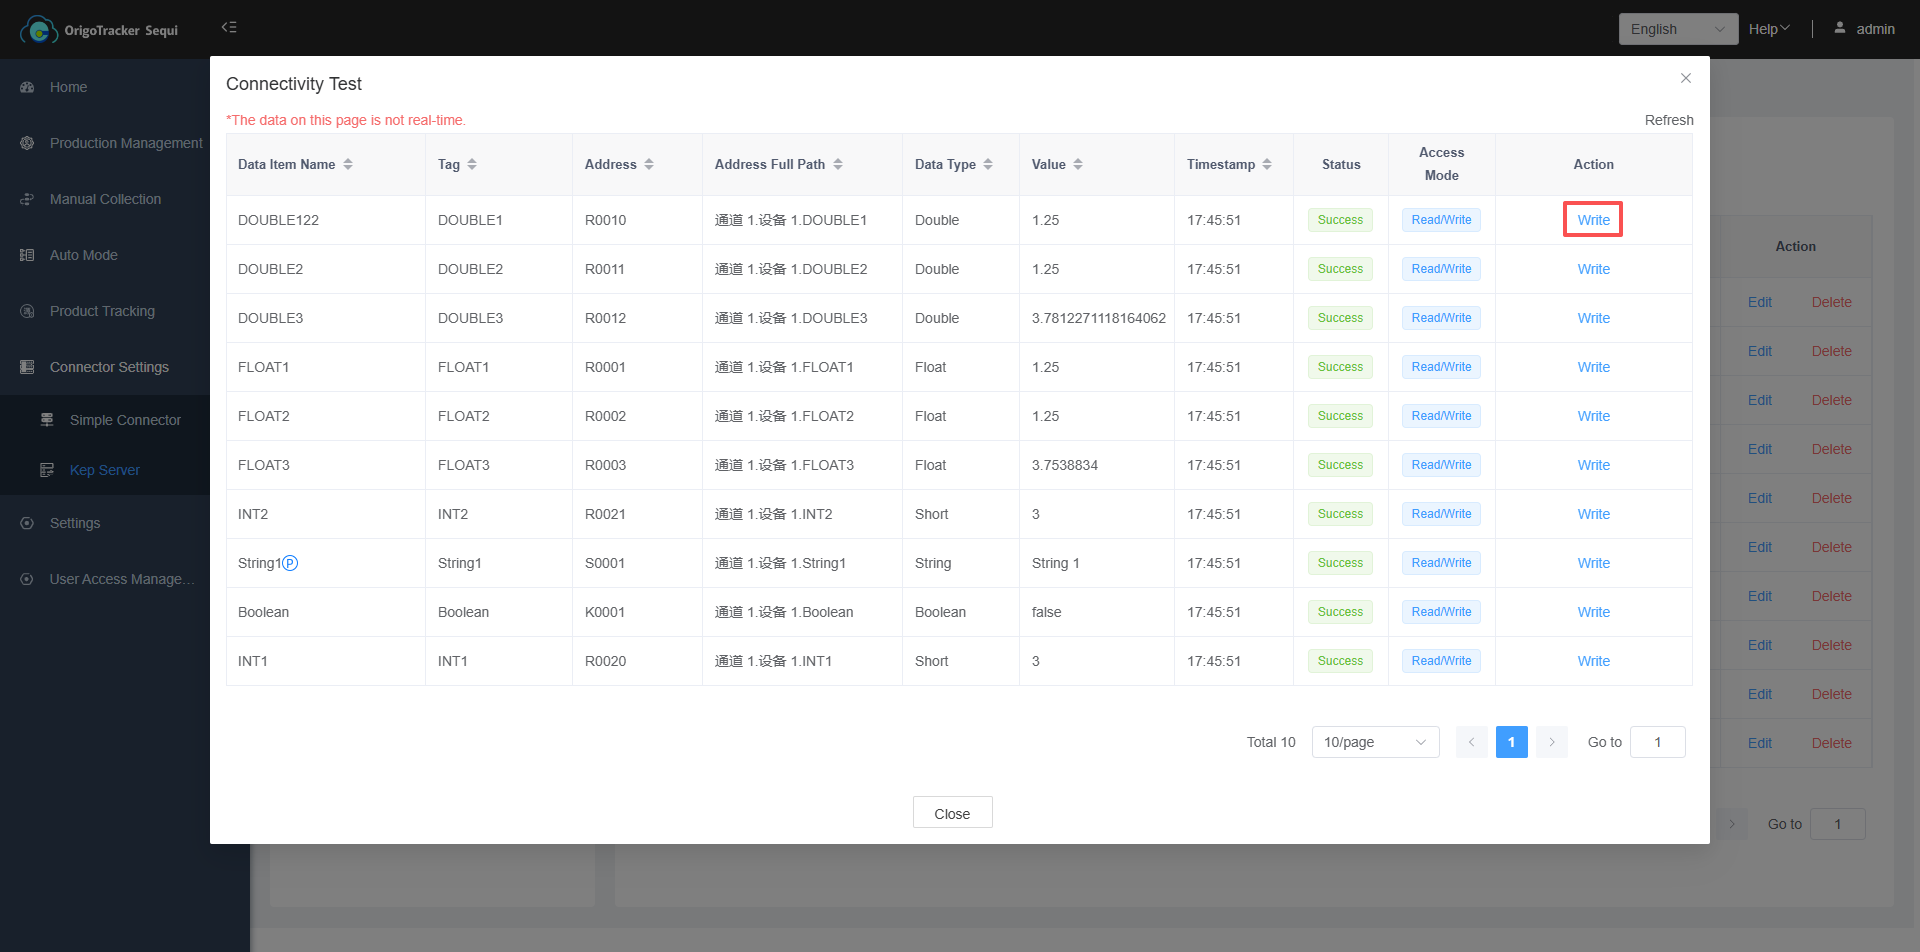Click the Go to page input field
Image resolution: width=1920 pixels, height=952 pixels.
[1657, 742]
